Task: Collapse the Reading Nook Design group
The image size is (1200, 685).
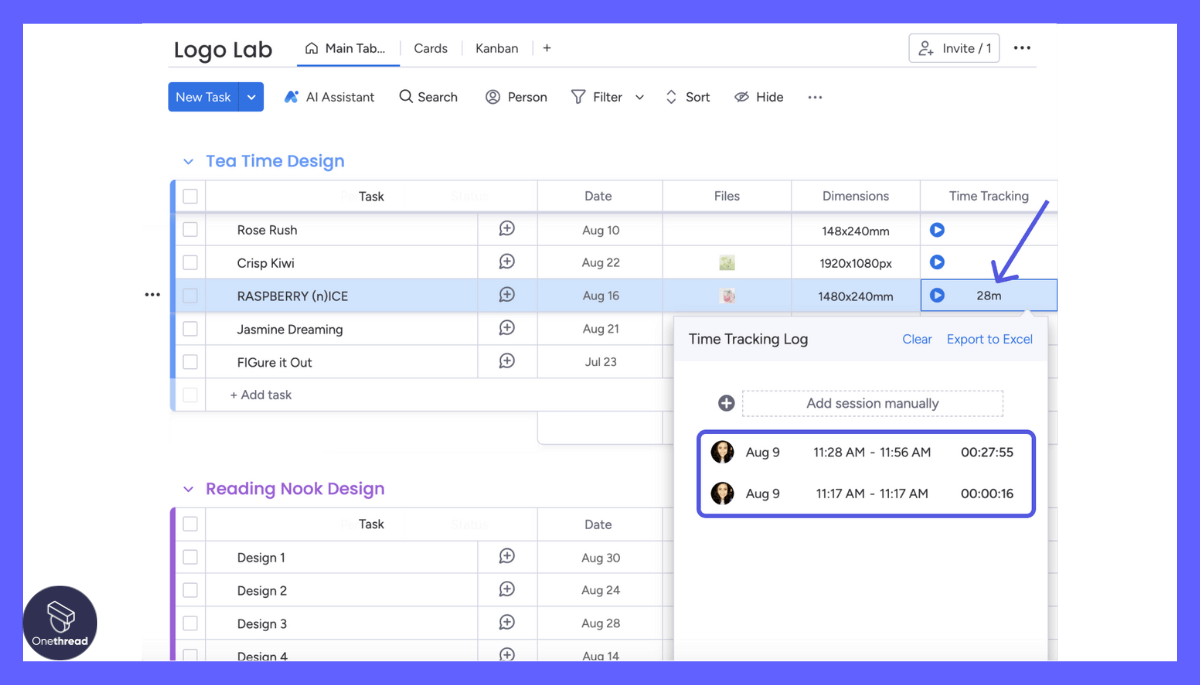Action: coord(188,488)
